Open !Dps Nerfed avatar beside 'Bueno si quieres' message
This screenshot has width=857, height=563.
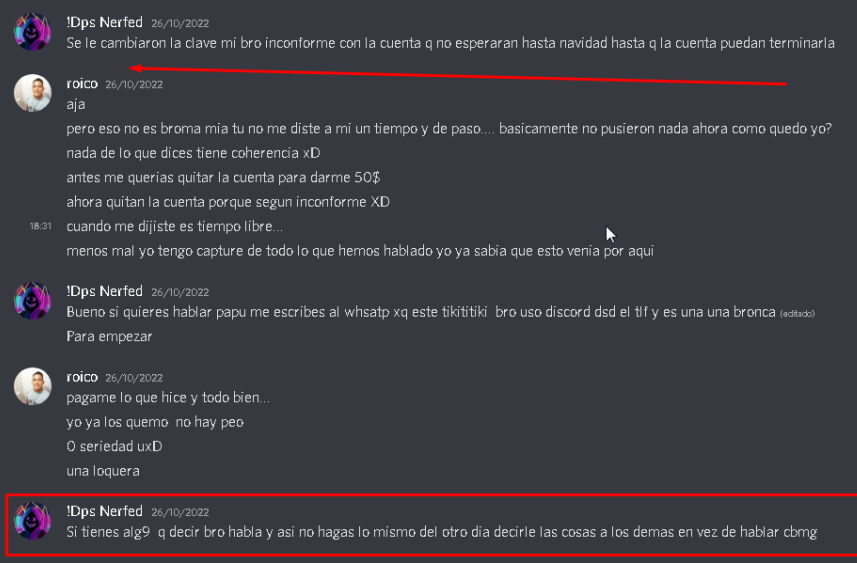pyautogui.click(x=32, y=301)
